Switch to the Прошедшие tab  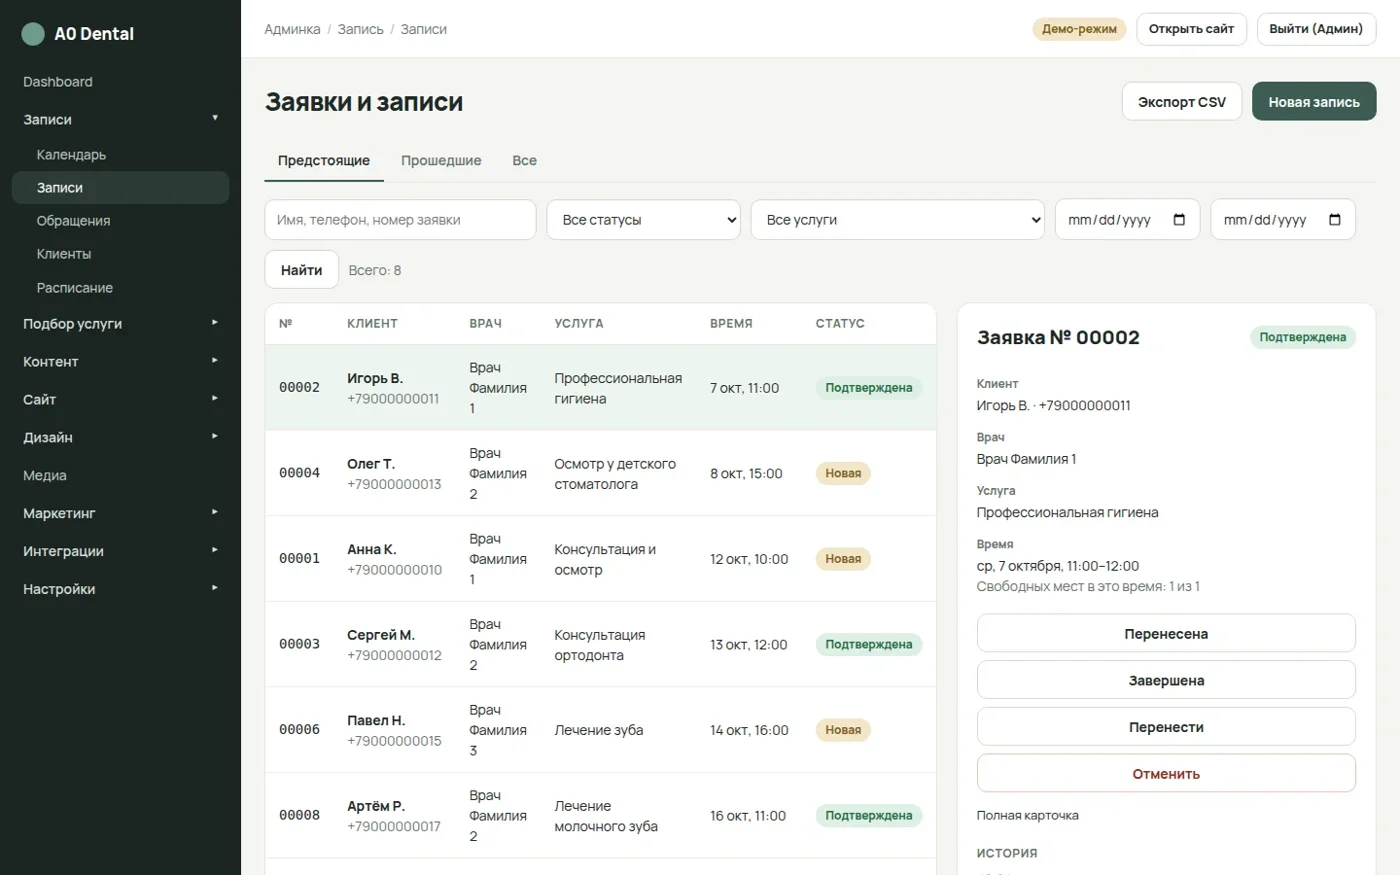tap(441, 161)
